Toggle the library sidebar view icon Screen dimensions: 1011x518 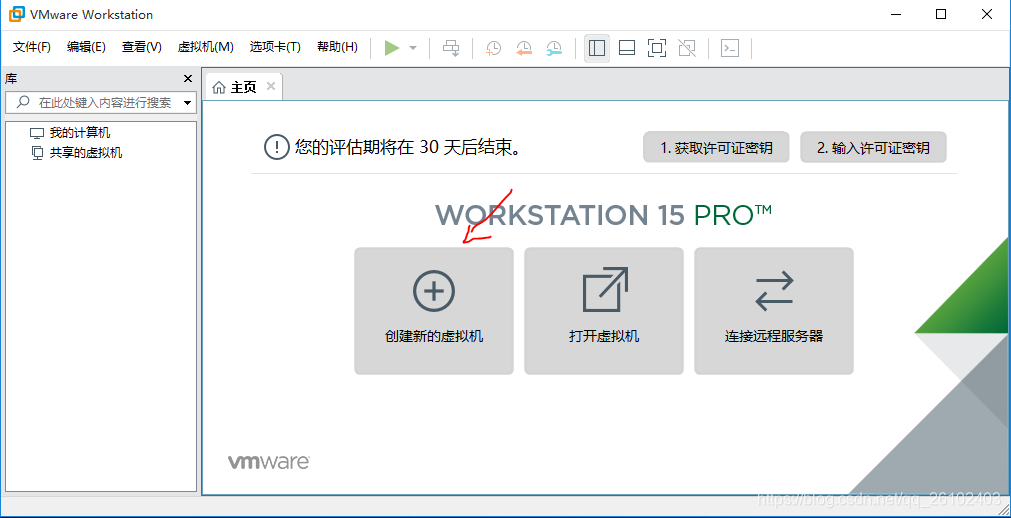coord(597,48)
